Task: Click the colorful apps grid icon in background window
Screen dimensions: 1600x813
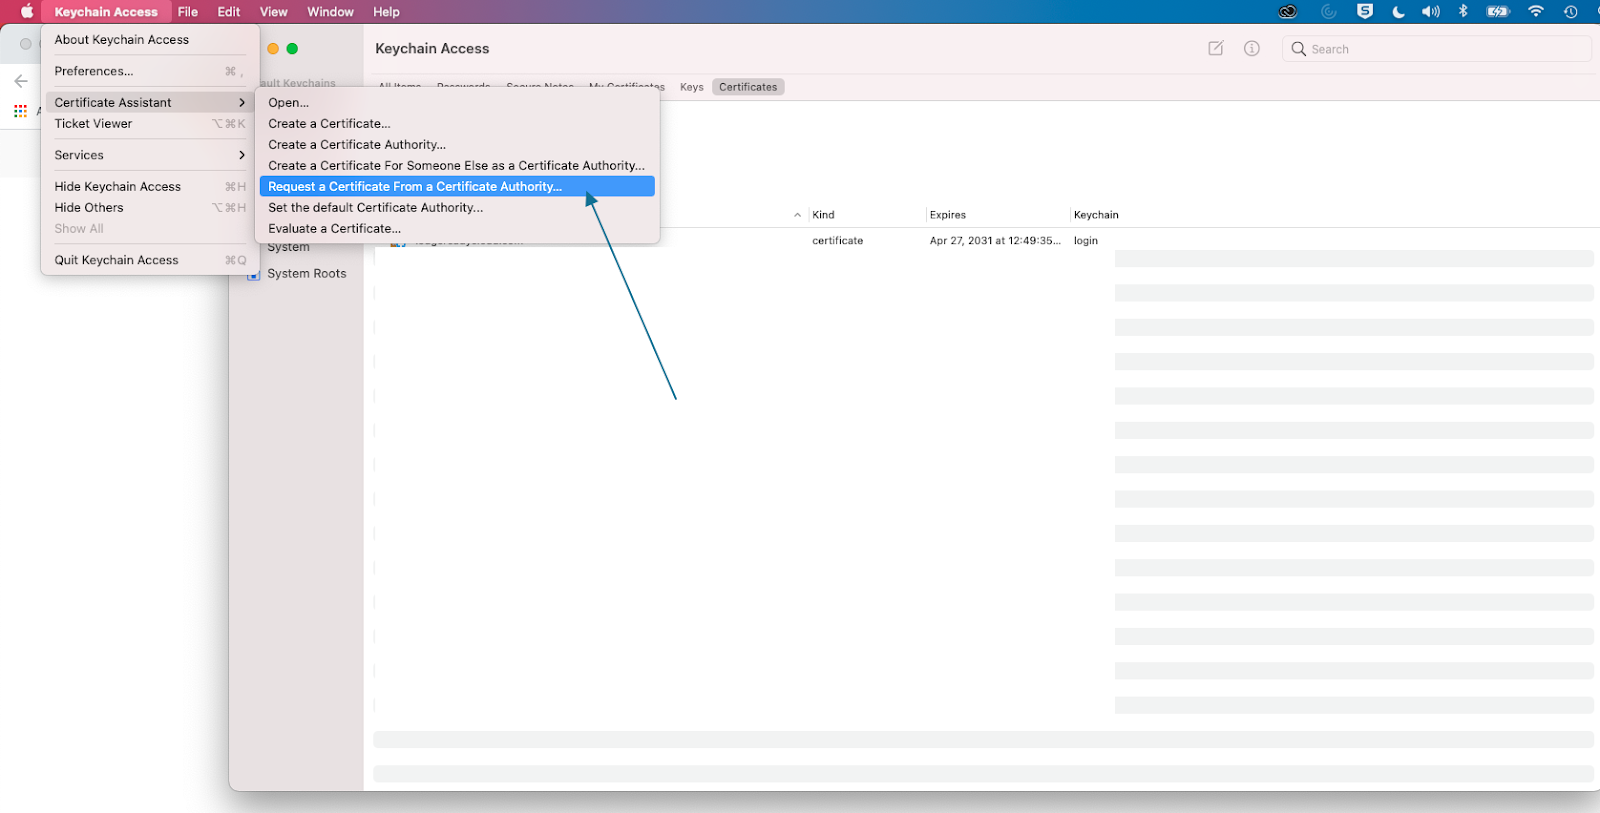Action: 20,111
